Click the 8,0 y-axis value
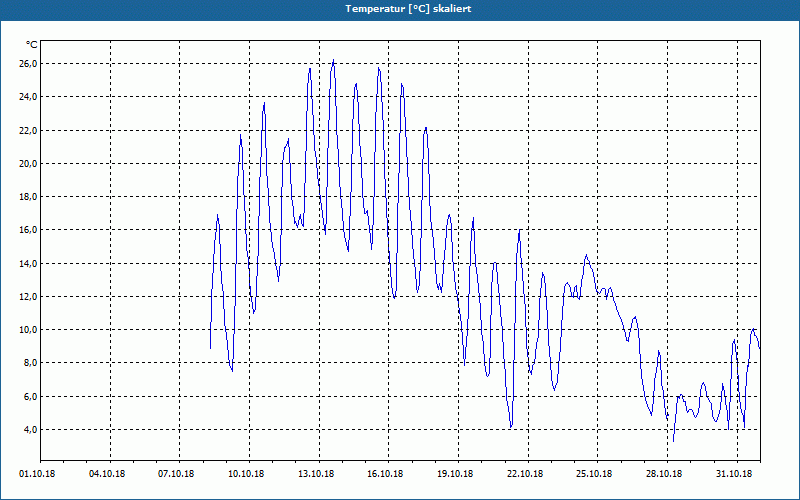 click(x=30, y=363)
